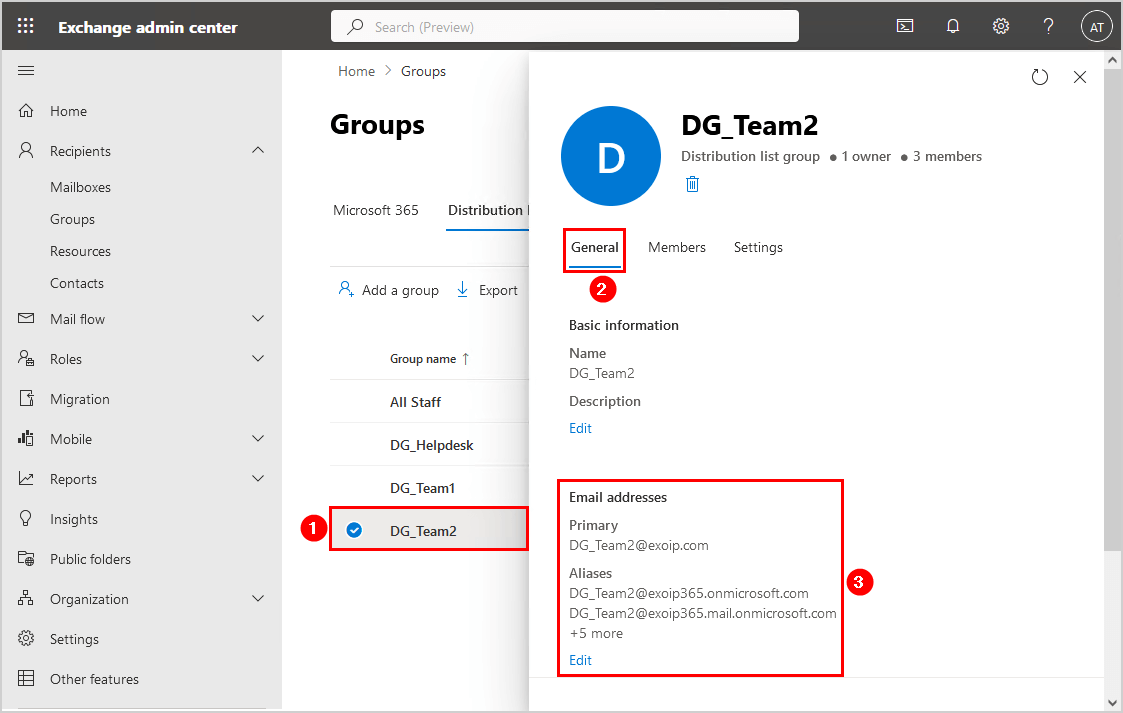Expand the Roles section chevron

click(258, 358)
